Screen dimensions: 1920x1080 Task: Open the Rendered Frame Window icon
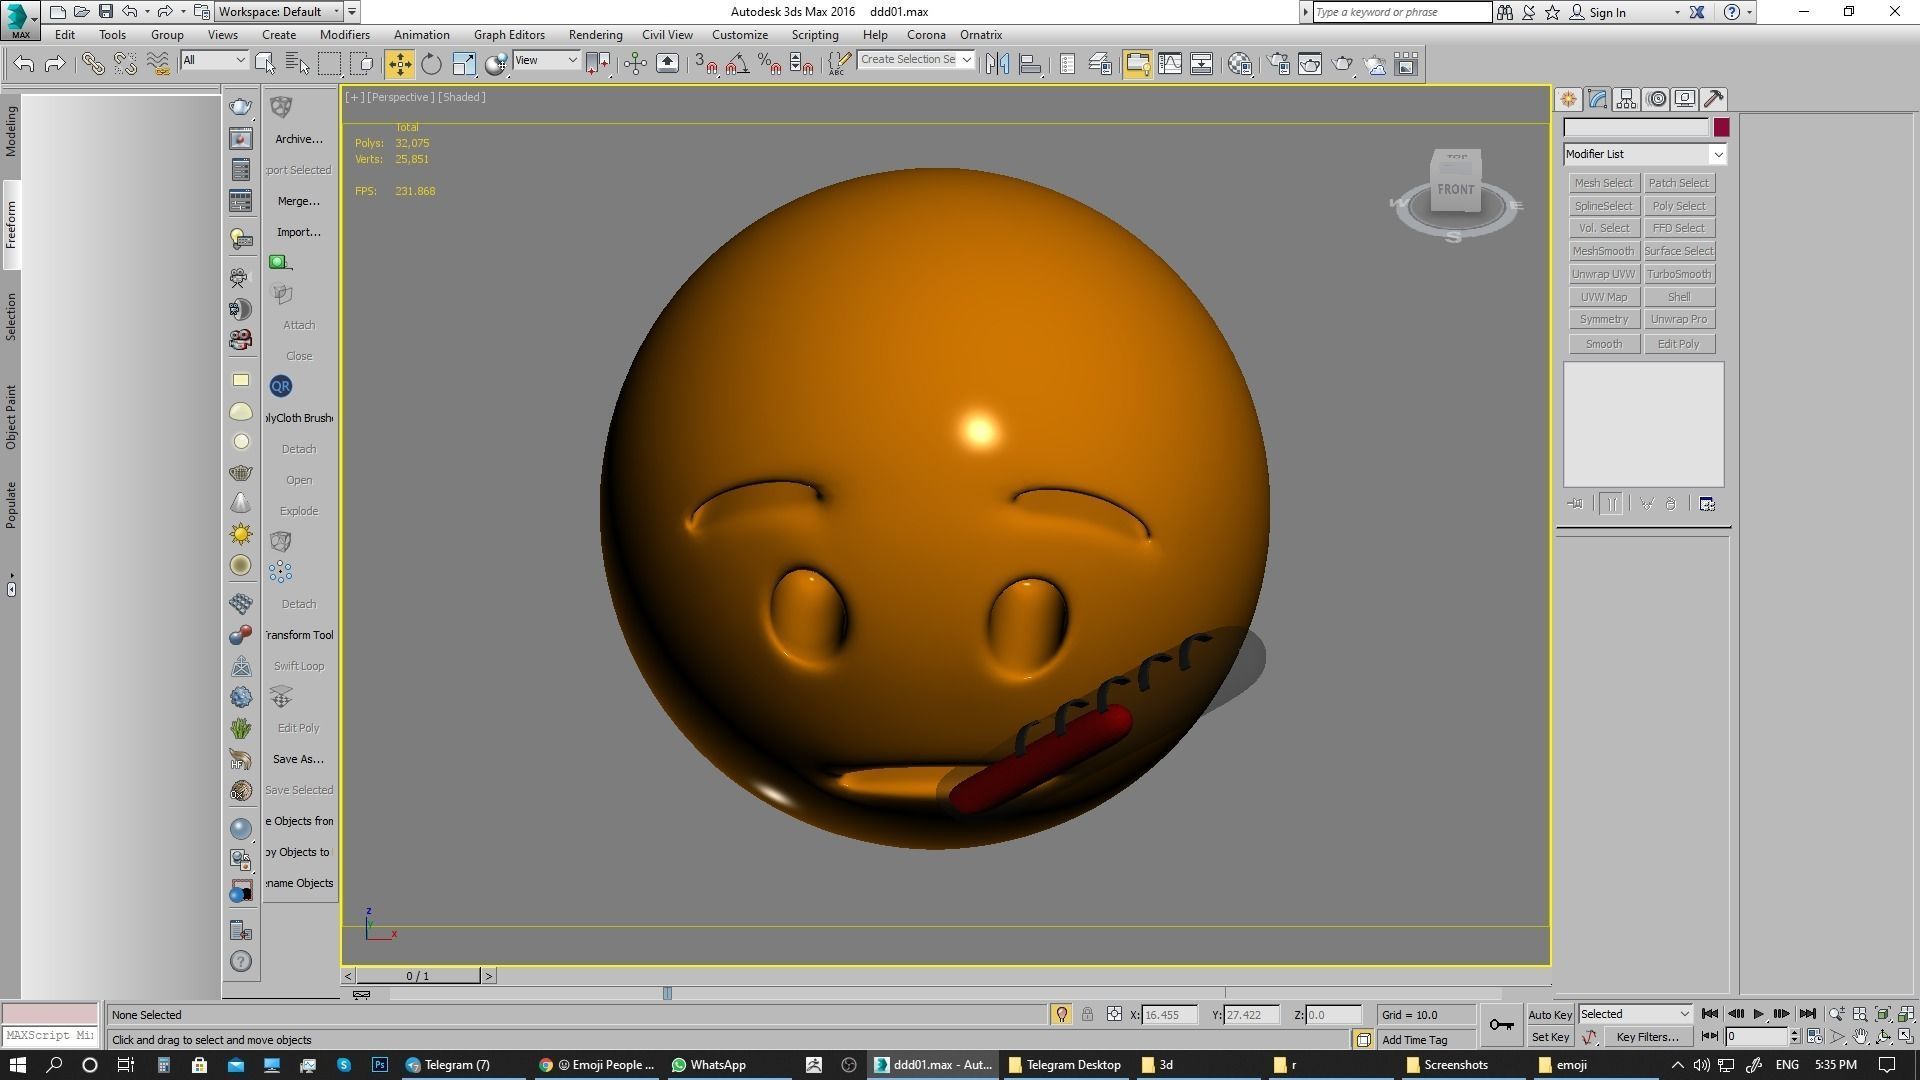(1310, 64)
